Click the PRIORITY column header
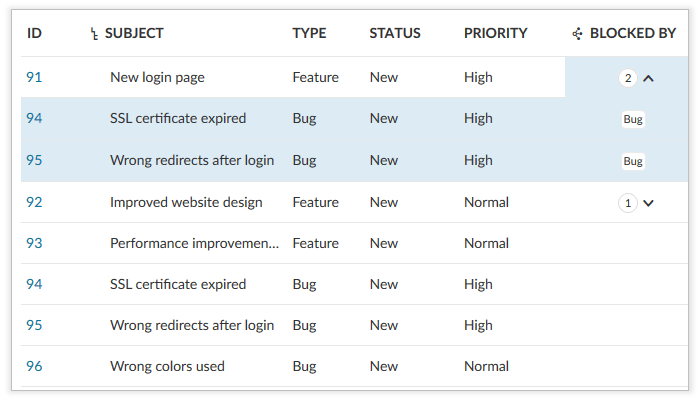This screenshot has height=400, width=700. [x=495, y=33]
